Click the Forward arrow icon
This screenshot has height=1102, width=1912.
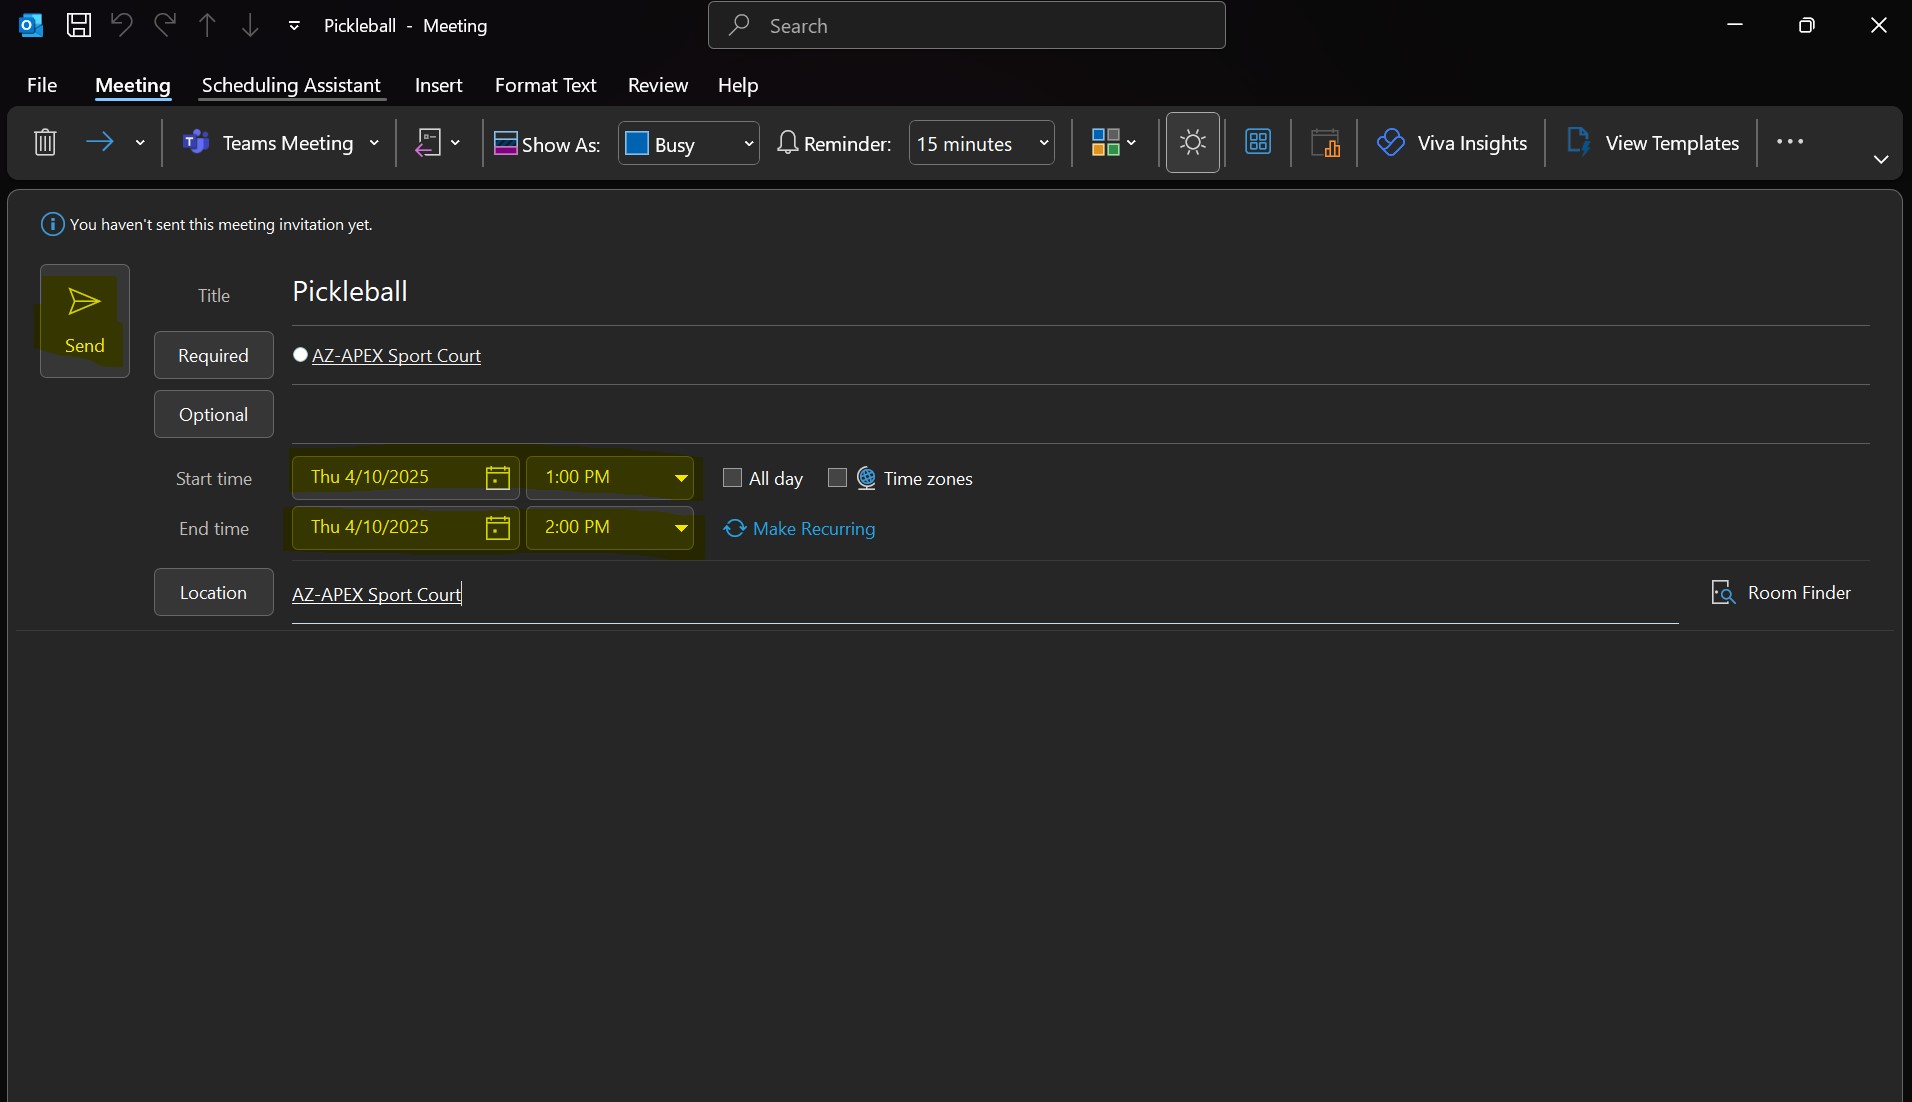(x=99, y=142)
